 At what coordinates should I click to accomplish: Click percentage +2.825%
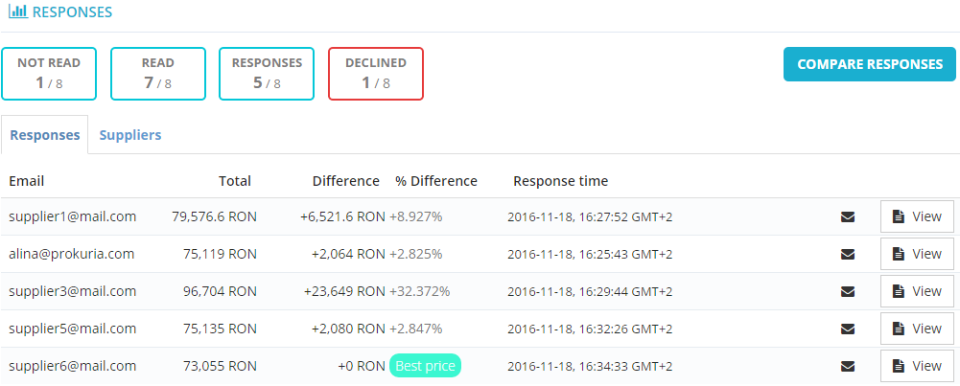pos(416,254)
